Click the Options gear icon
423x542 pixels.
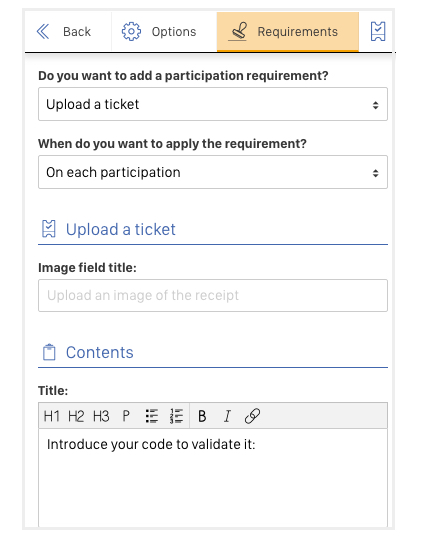click(x=131, y=32)
